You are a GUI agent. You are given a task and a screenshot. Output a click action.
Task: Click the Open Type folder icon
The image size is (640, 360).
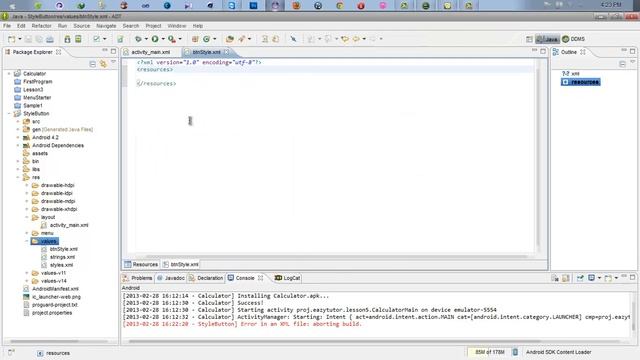pos(230,39)
